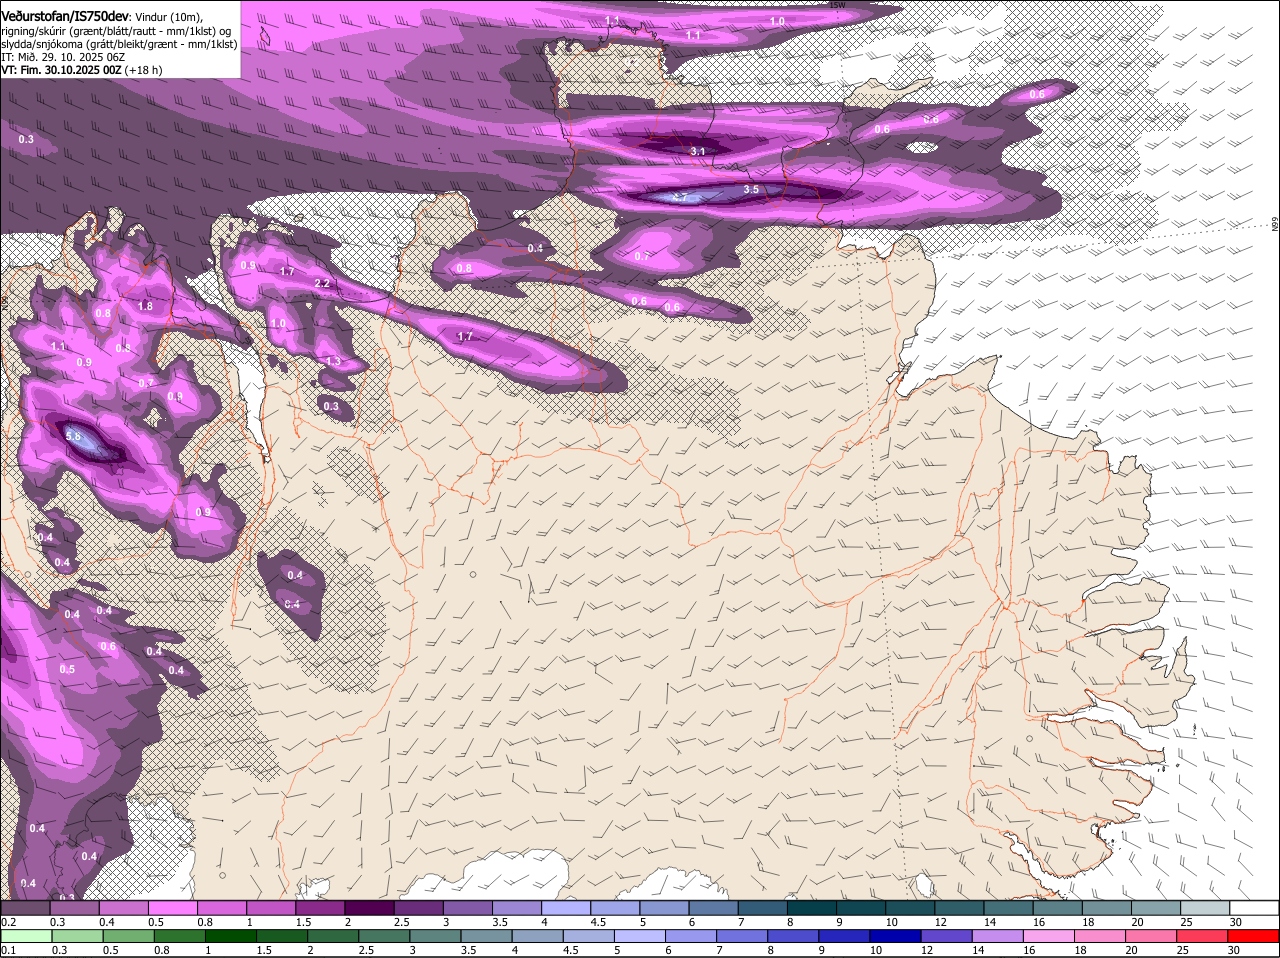Image resolution: width=1280 pixels, height=958 pixels.
Task: Click the valid time line 'VT: Fim. 30.10.2025 00Z (+18 h)'
Action: click(82, 71)
